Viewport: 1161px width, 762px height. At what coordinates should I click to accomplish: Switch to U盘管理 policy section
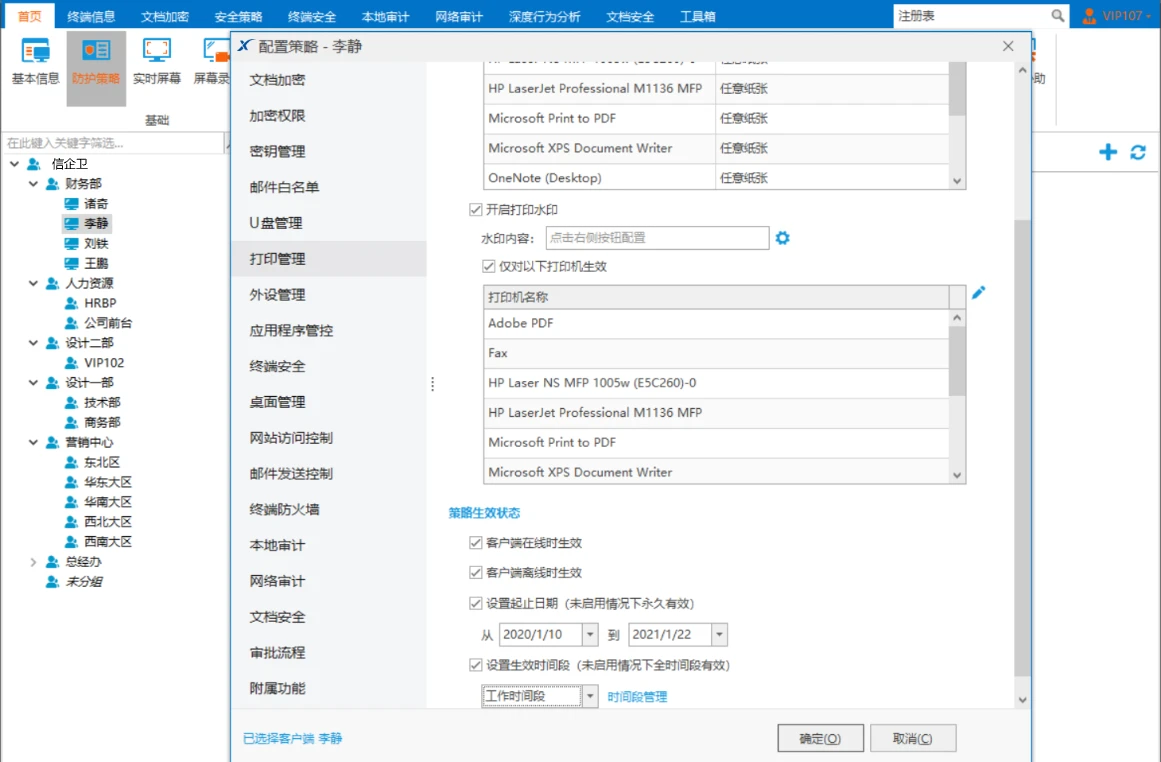(x=329, y=223)
